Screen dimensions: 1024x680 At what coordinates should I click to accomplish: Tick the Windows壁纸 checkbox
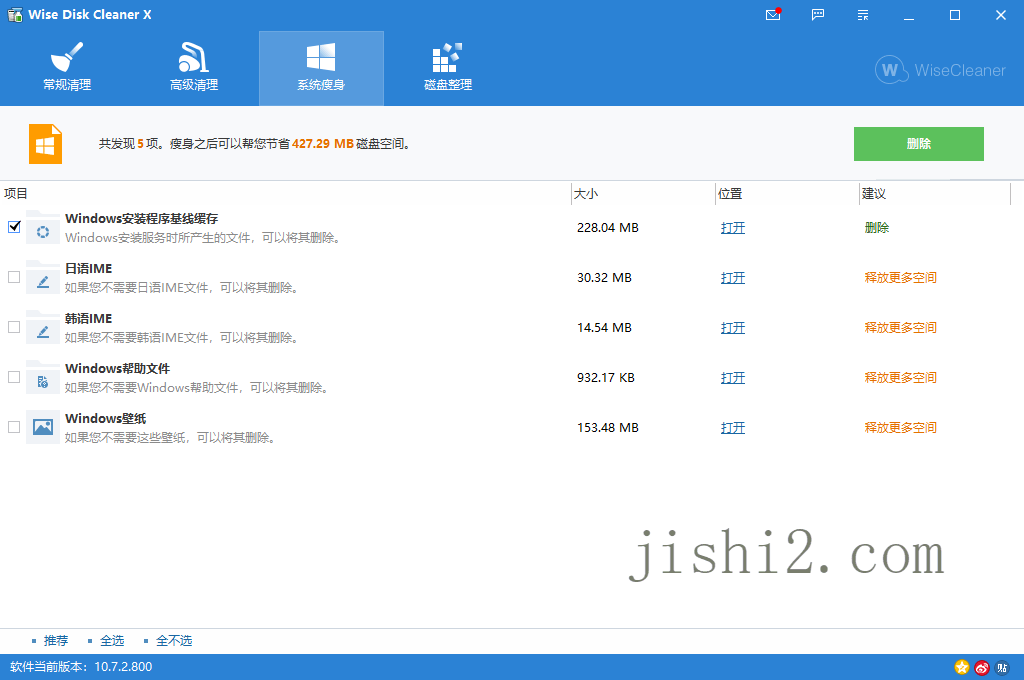[14, 427]
